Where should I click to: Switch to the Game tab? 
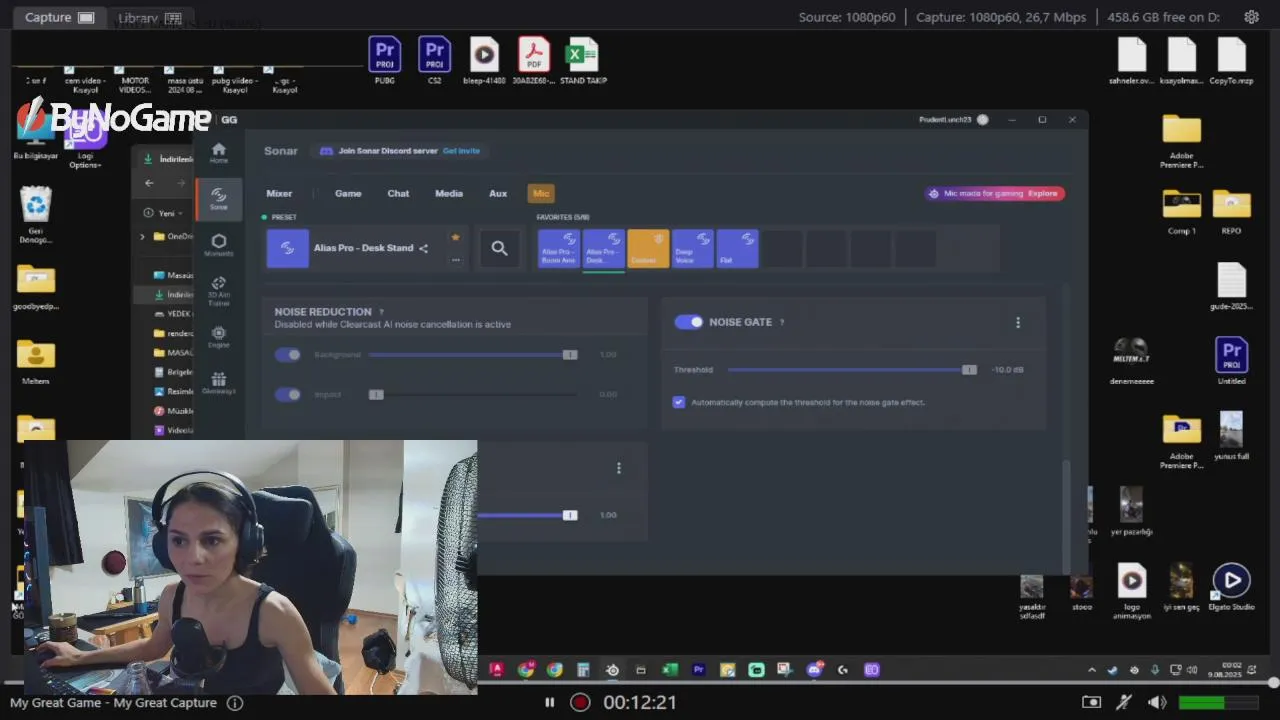tap(348, 194)
